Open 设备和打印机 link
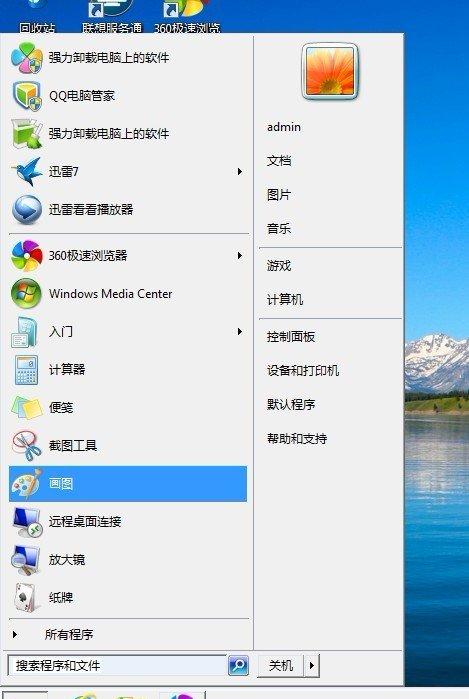 point(303,370)
